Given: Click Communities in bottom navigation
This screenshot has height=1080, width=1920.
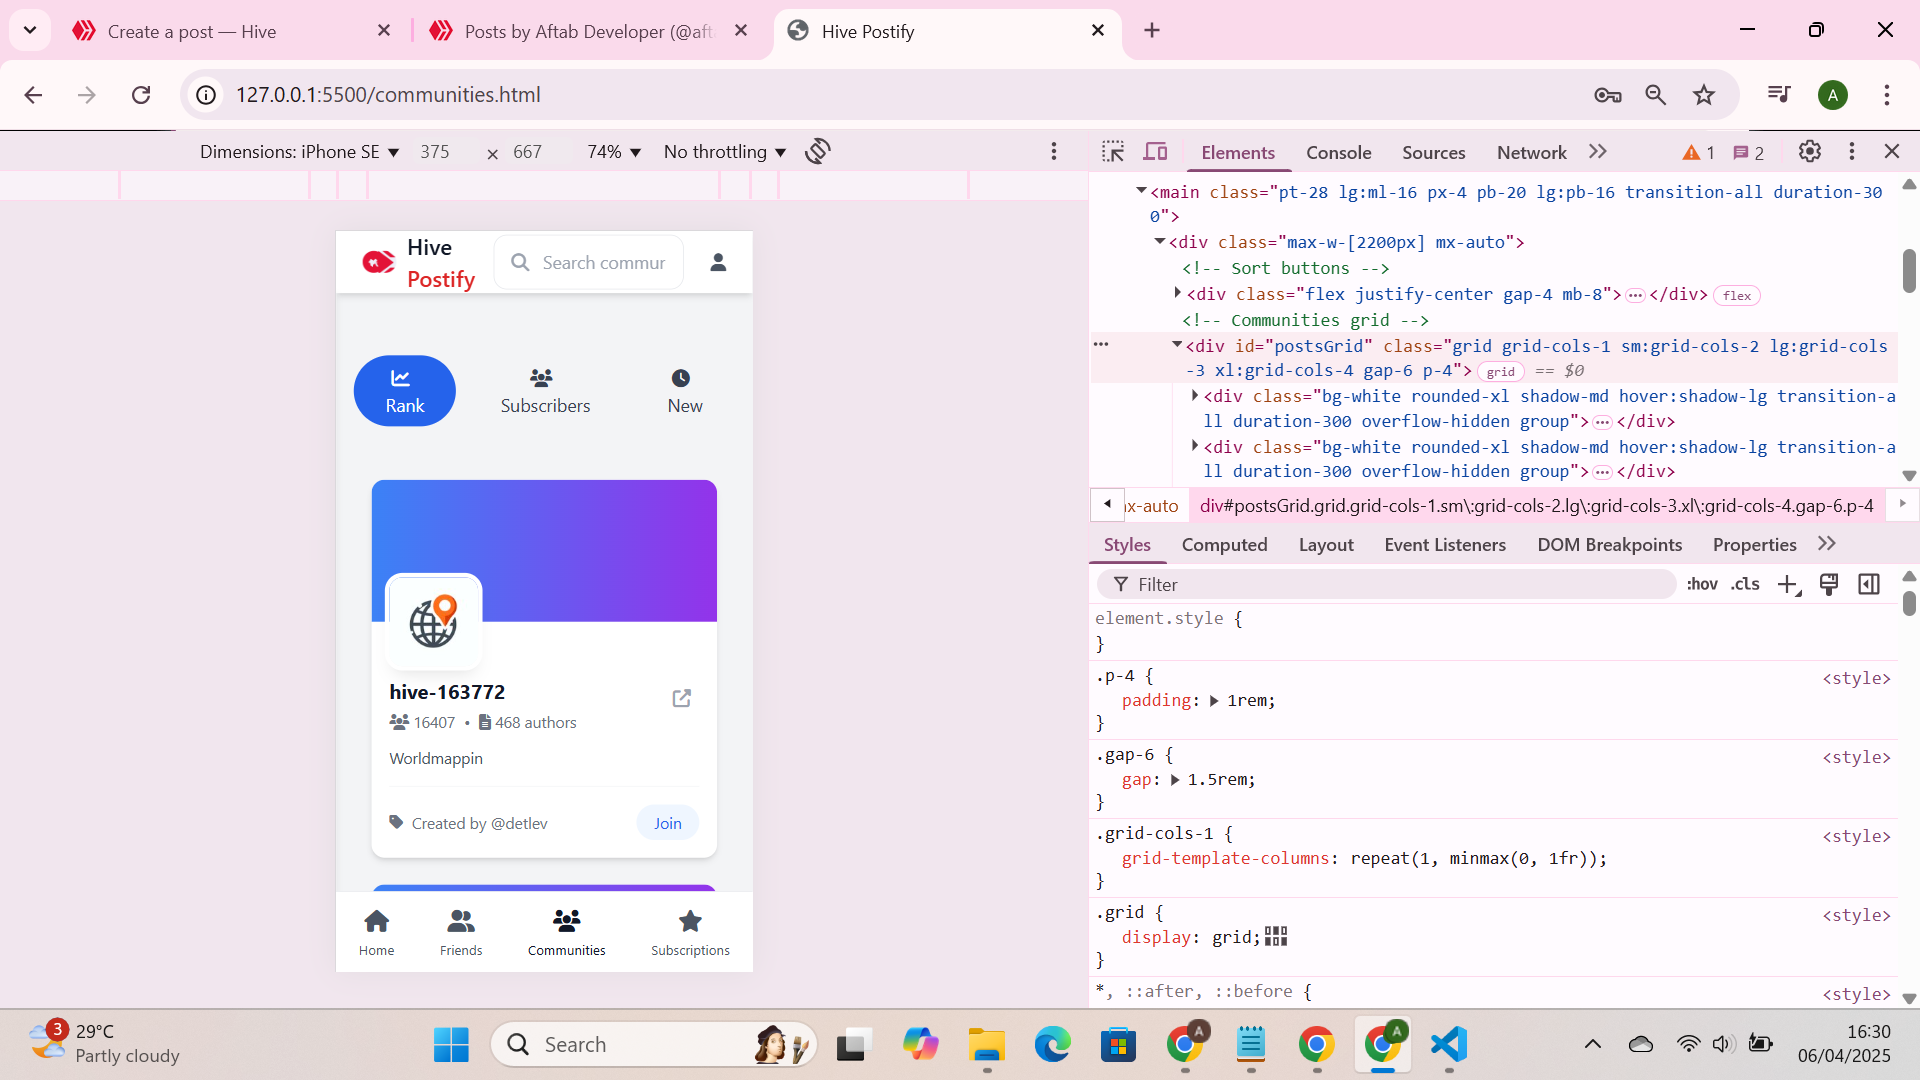Looking at the screenshot, I should tap(567, 932).
